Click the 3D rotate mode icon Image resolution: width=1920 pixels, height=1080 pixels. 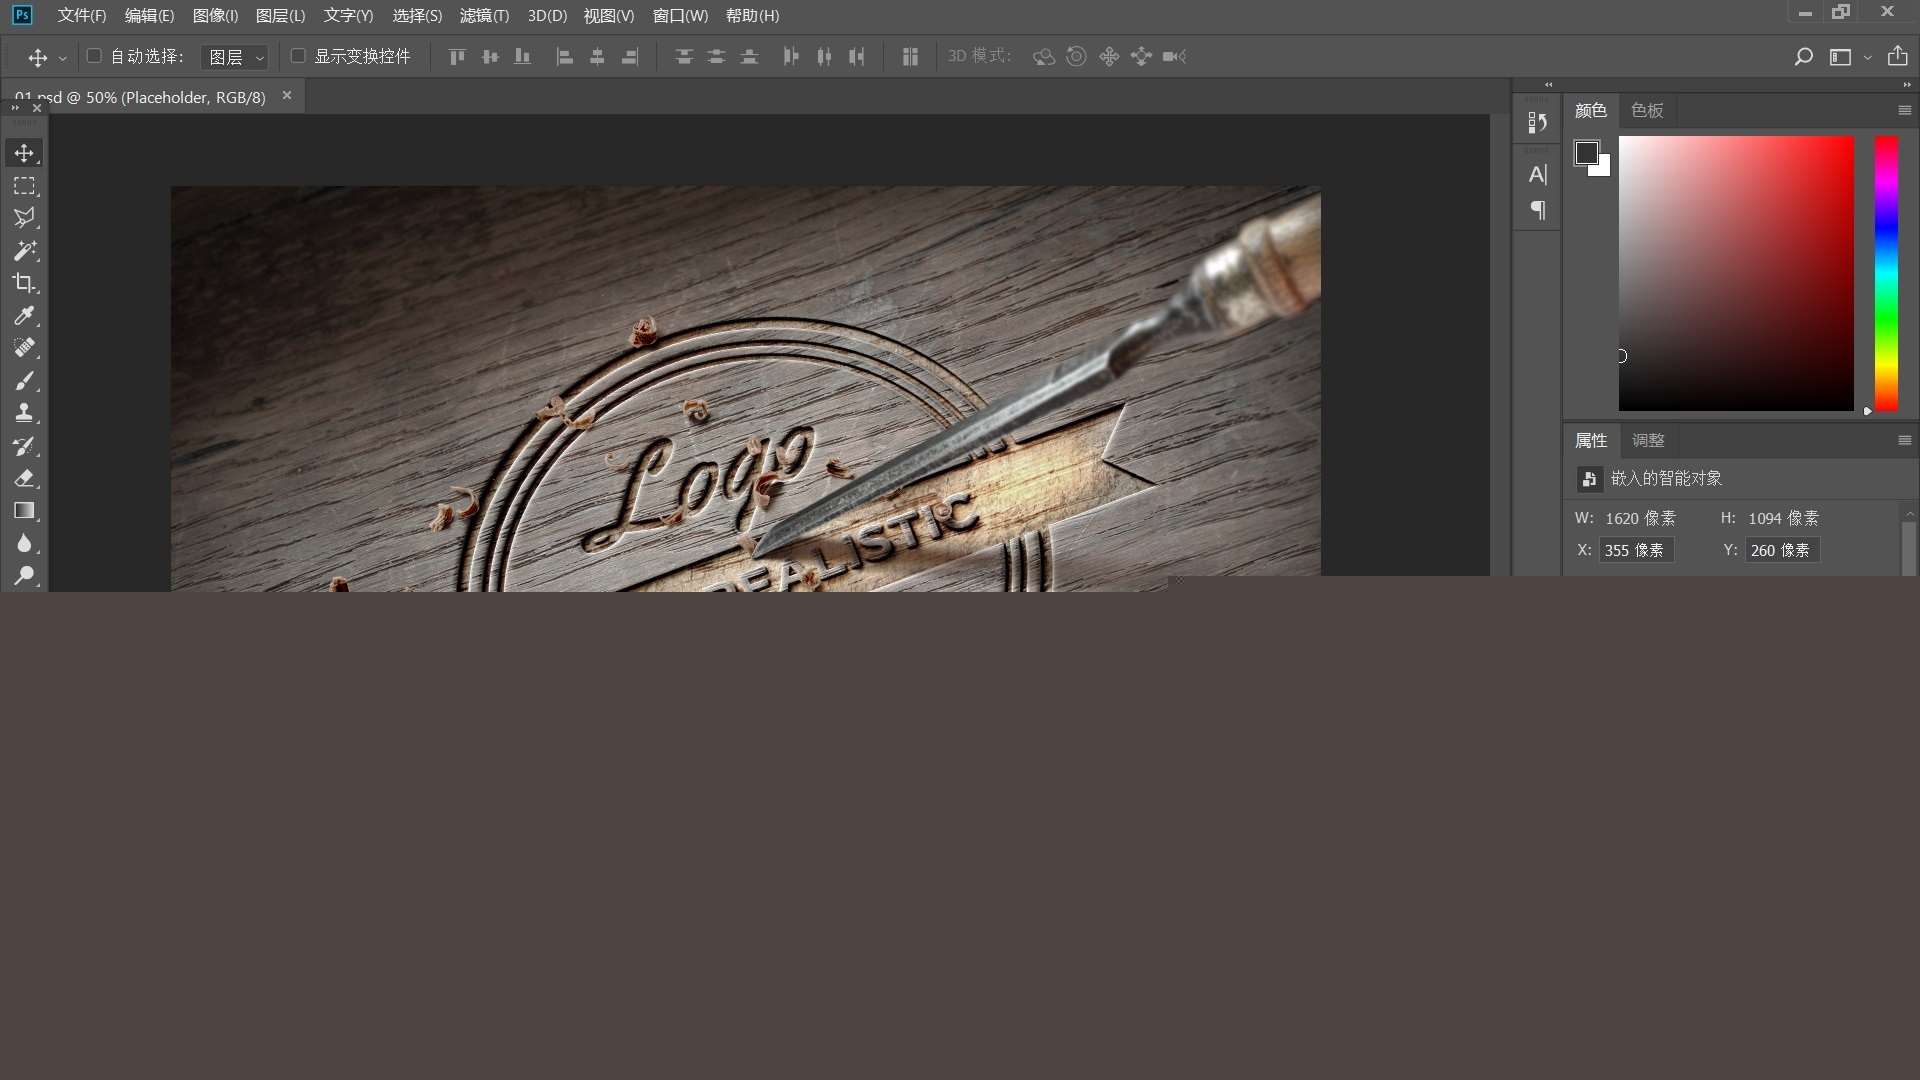pyautogui.click(x=1044, y=57)
